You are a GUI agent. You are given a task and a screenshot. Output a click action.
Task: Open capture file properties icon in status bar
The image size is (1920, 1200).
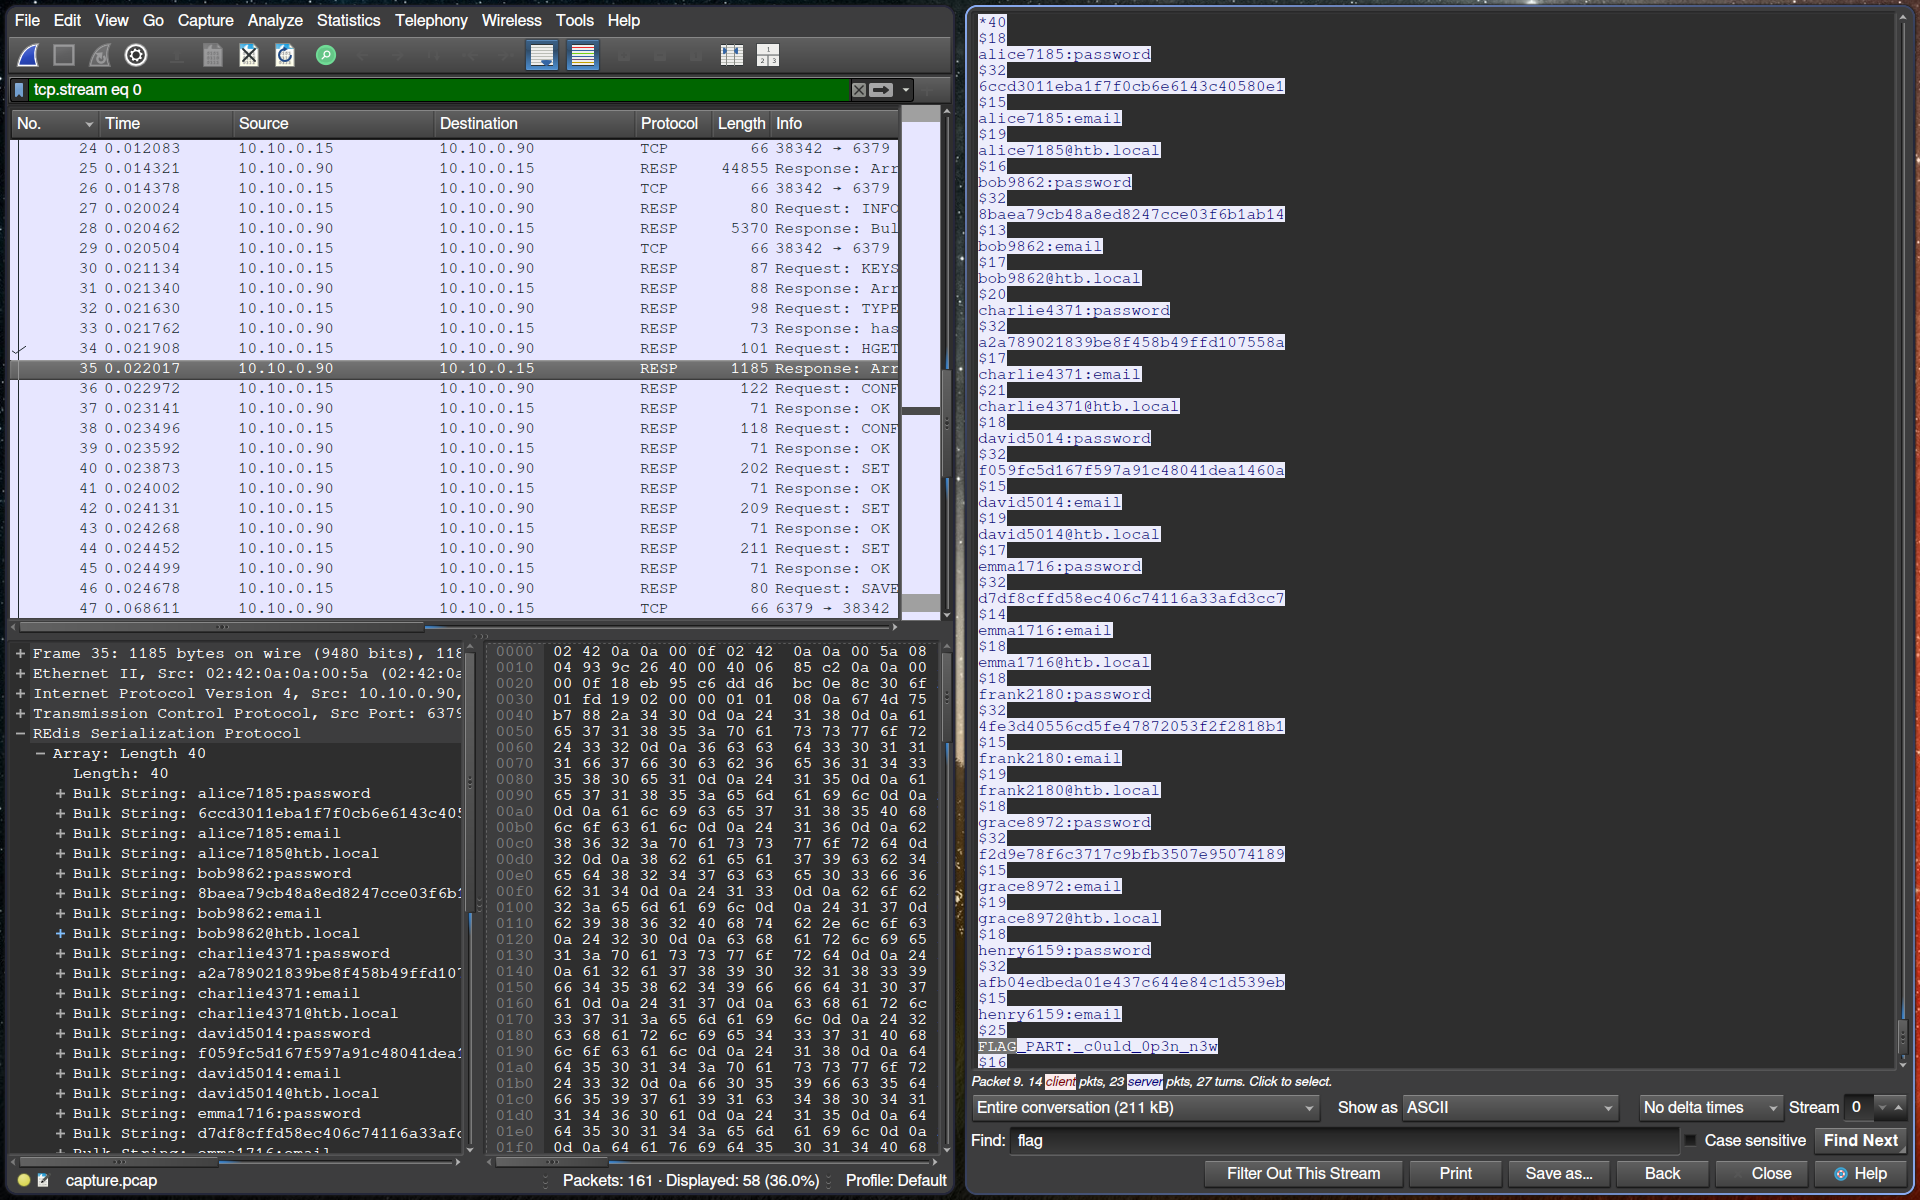click(43, 1180)
